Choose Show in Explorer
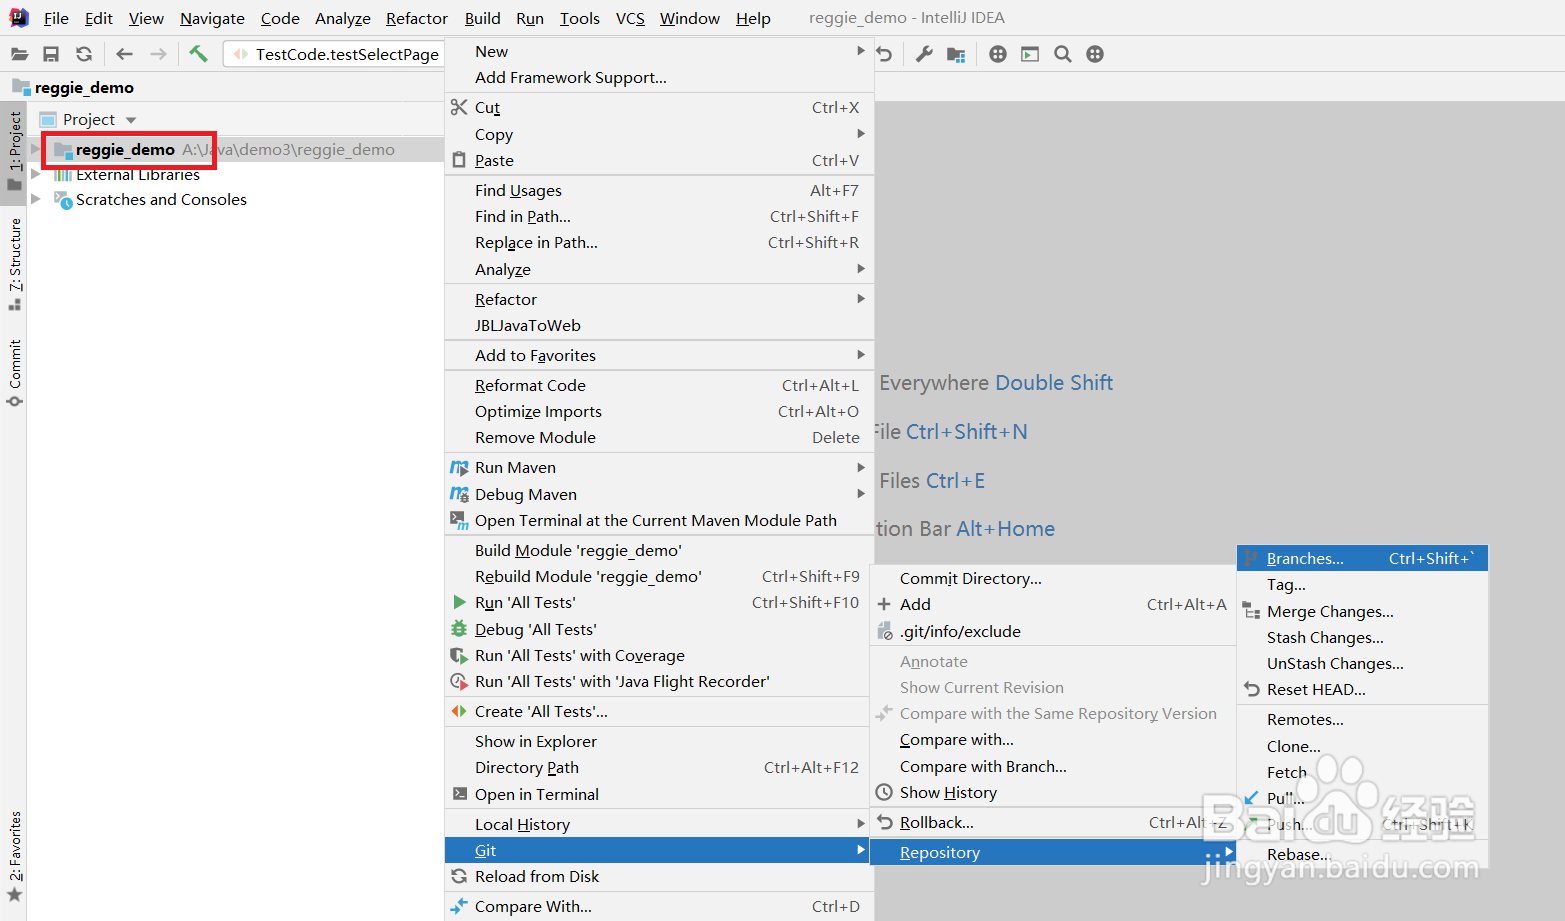This screenshot has width=1565, height=921. (659, 741)
